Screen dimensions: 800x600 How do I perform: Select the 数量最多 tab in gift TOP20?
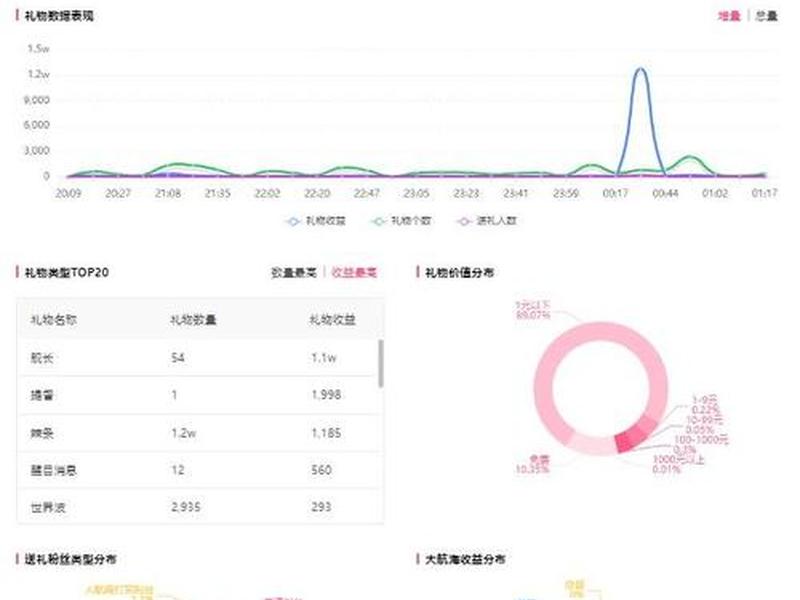pos(294,273)
